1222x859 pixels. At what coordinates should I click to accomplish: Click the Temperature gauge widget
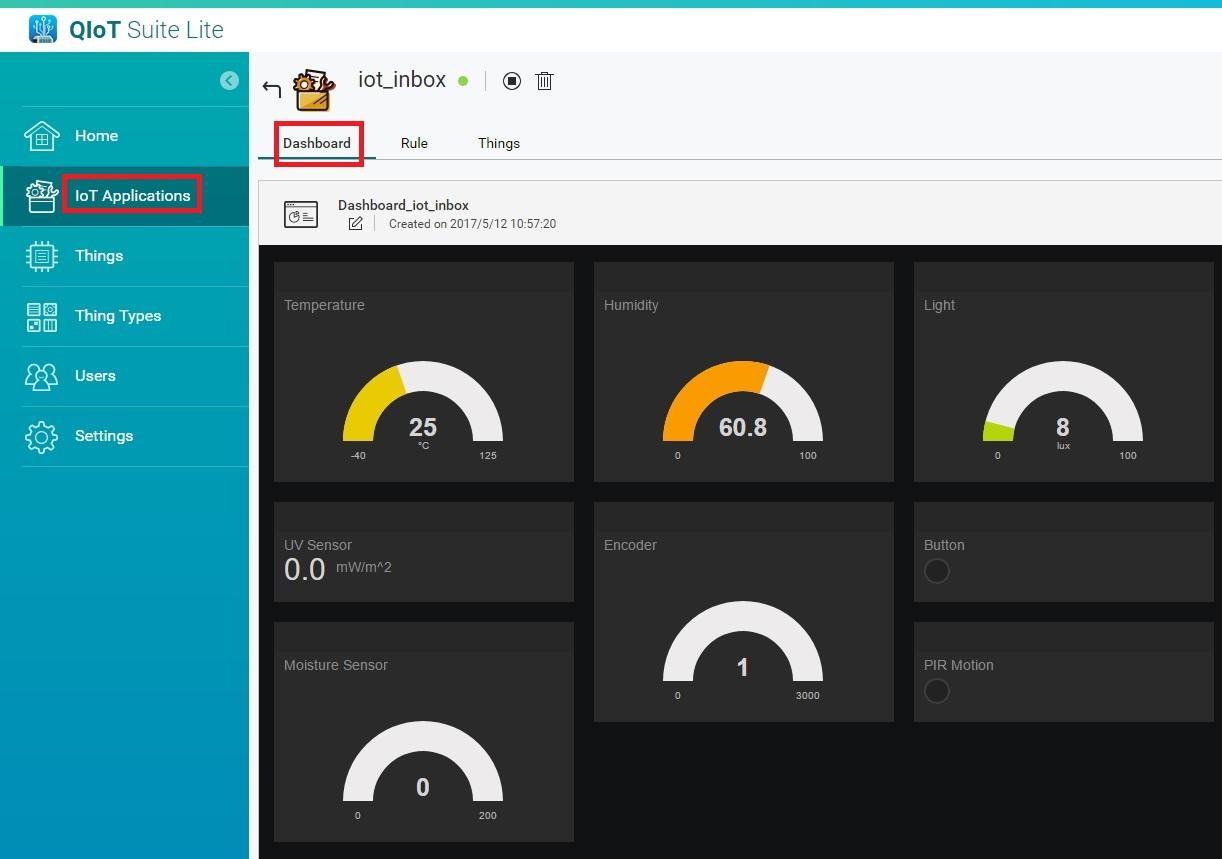423,402
